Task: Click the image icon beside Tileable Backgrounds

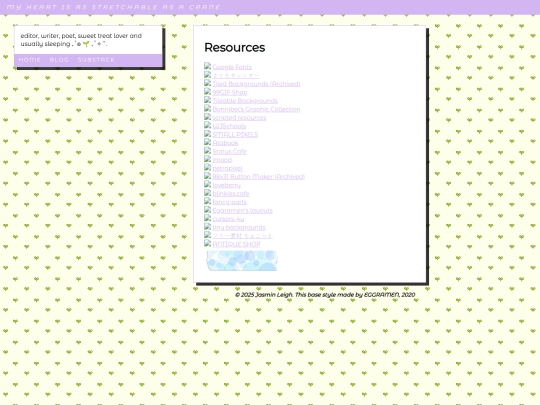Action: click(x=207, y=100)
